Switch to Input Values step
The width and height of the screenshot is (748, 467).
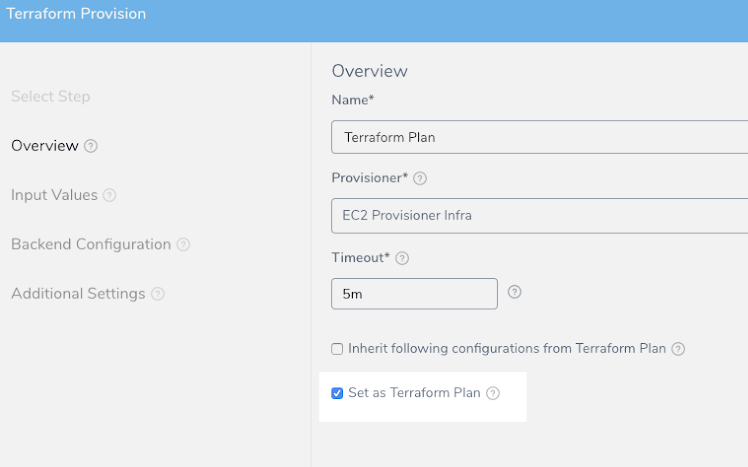coord(54,195)
